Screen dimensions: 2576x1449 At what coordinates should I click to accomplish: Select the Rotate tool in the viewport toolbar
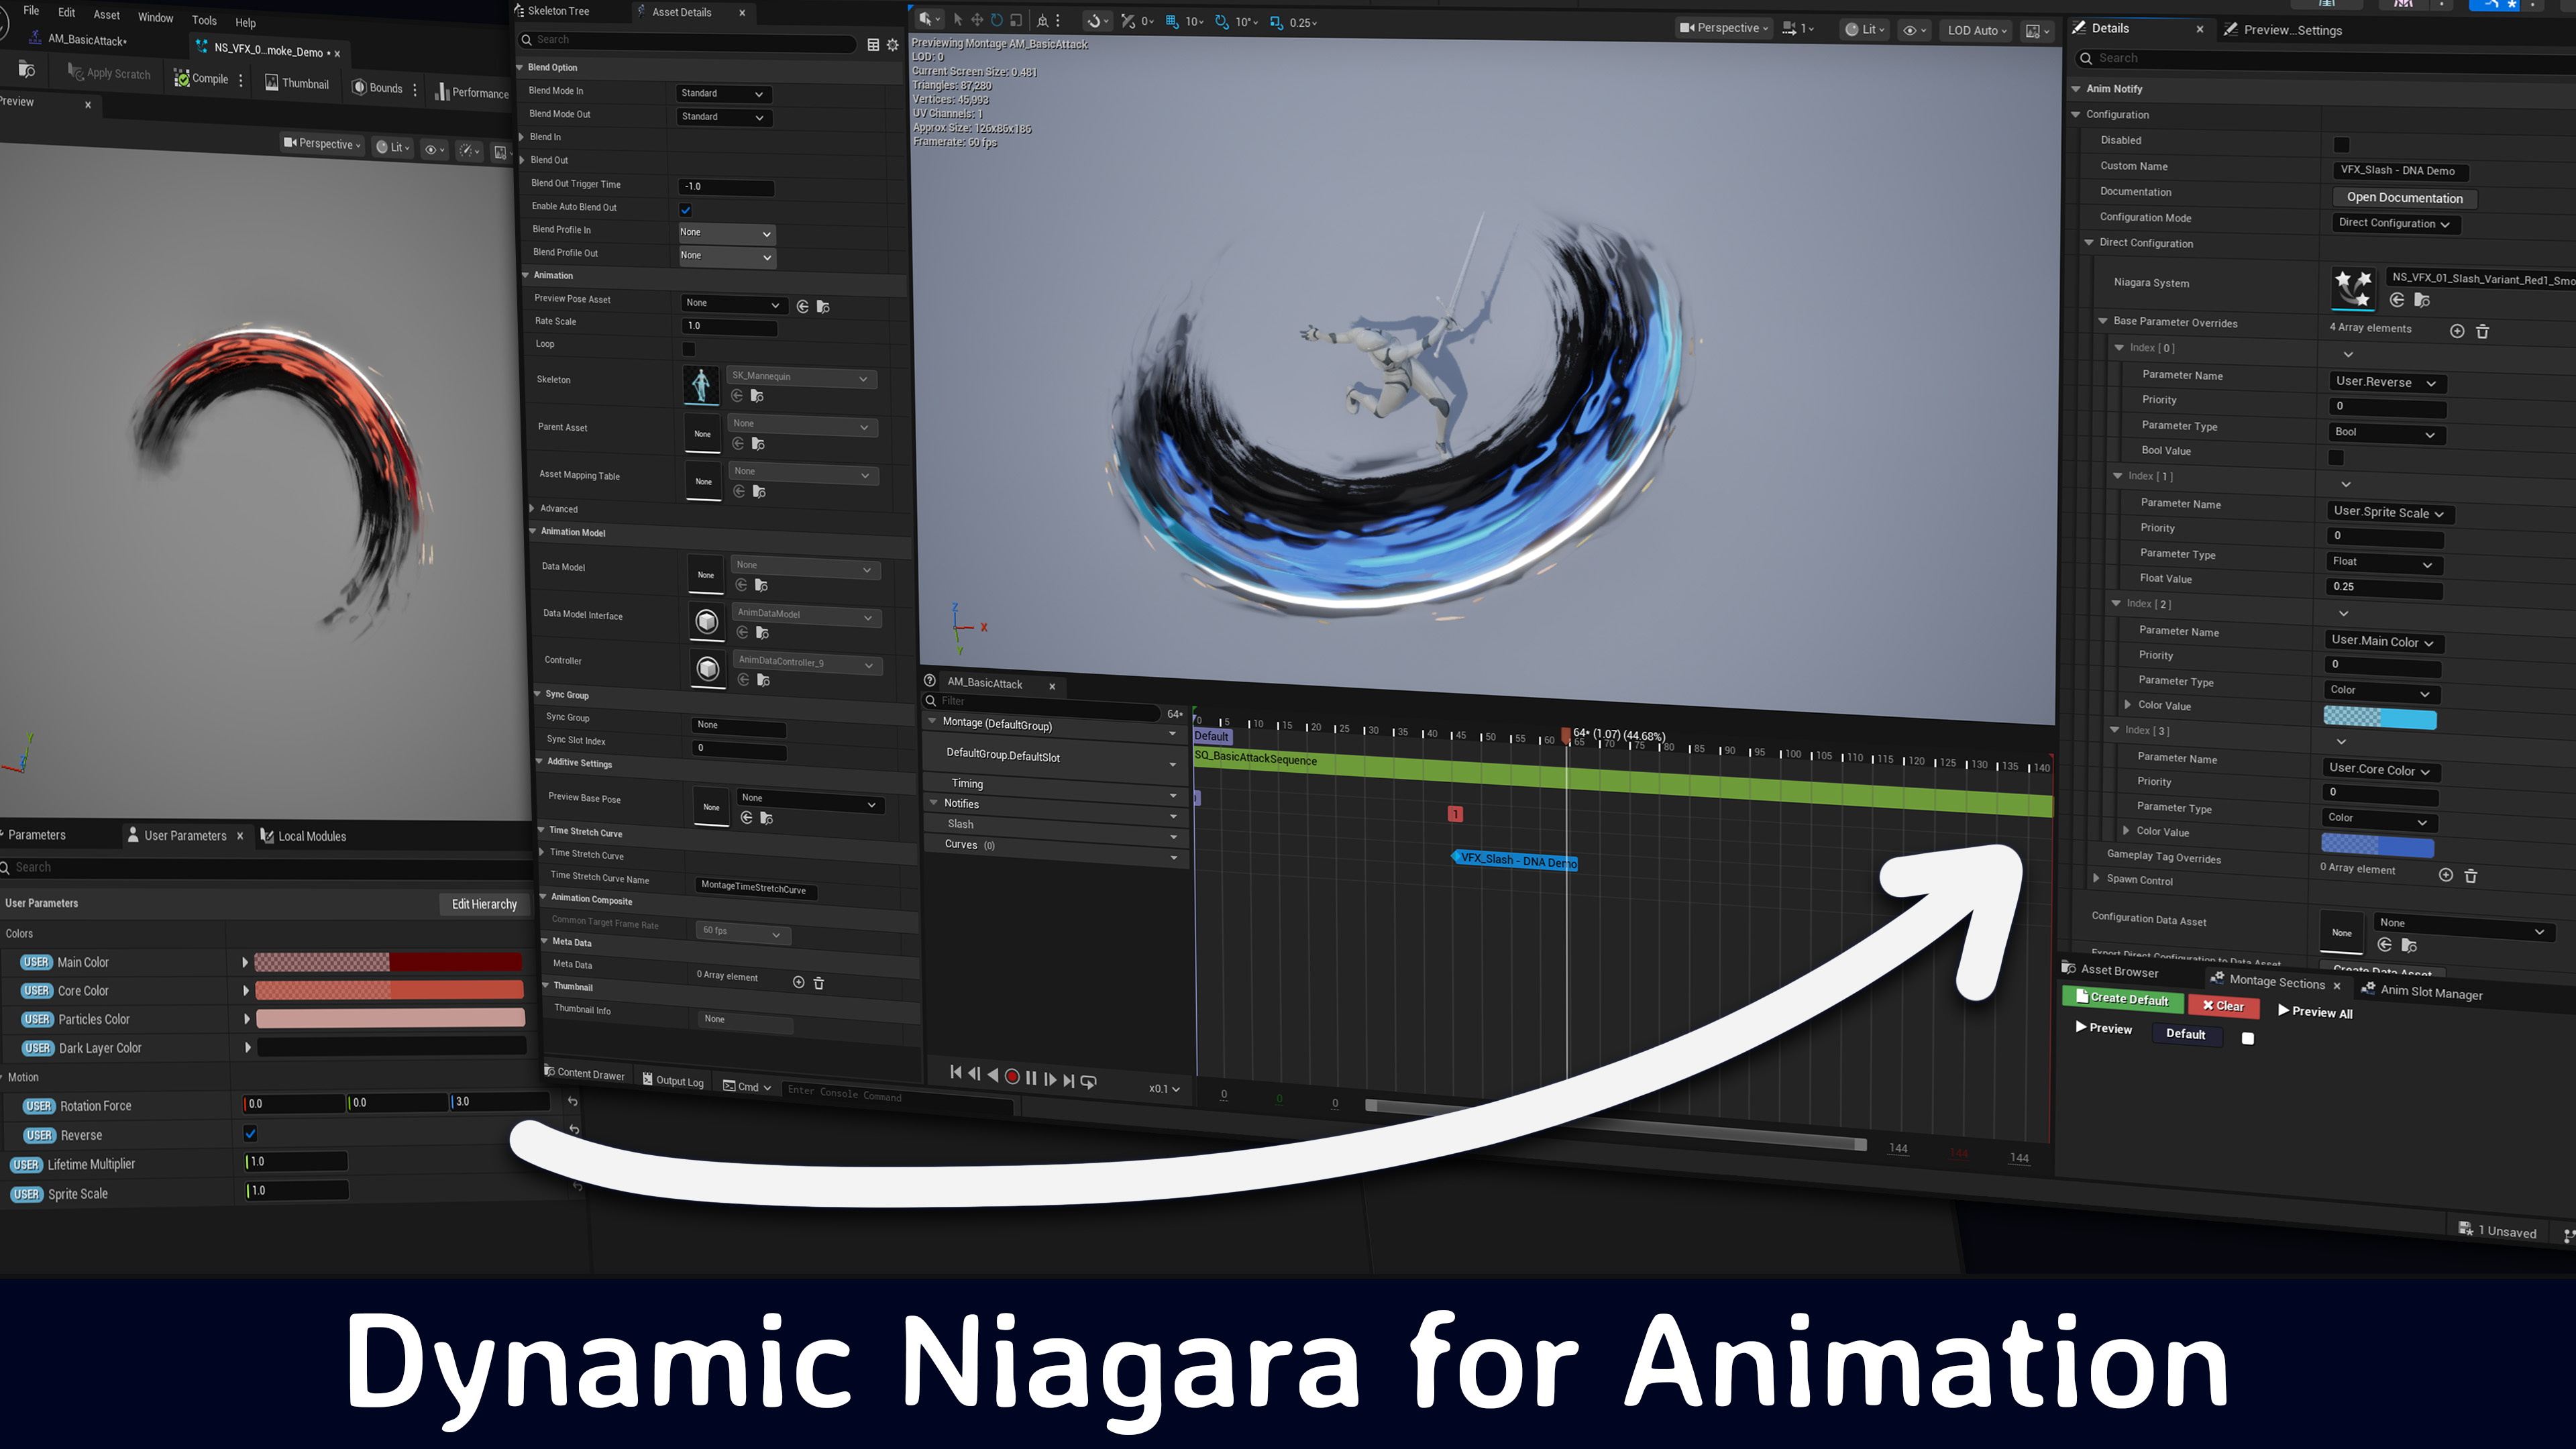996,20
